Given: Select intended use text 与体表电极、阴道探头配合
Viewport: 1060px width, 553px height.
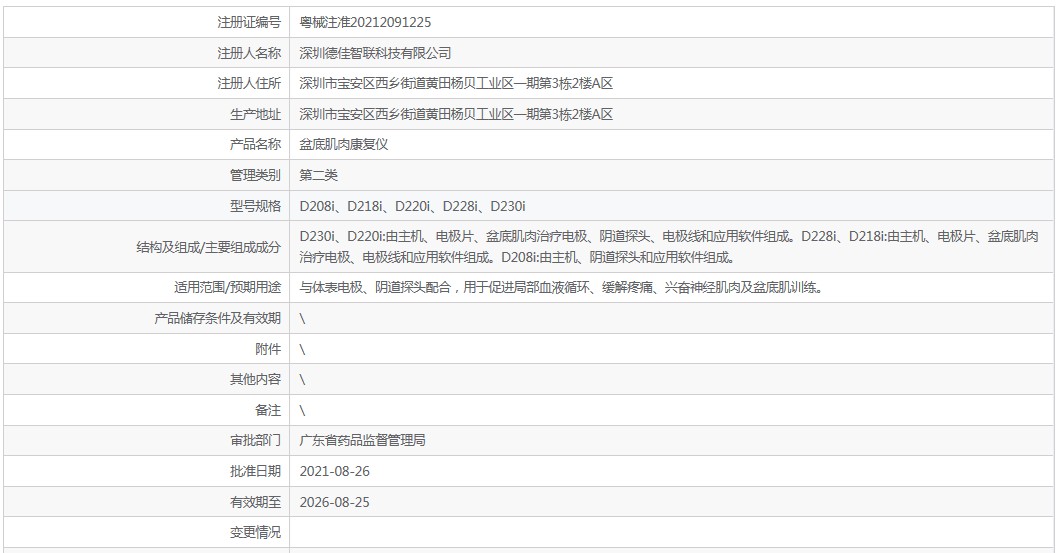Looking at the screenshot, I should 561,287.
